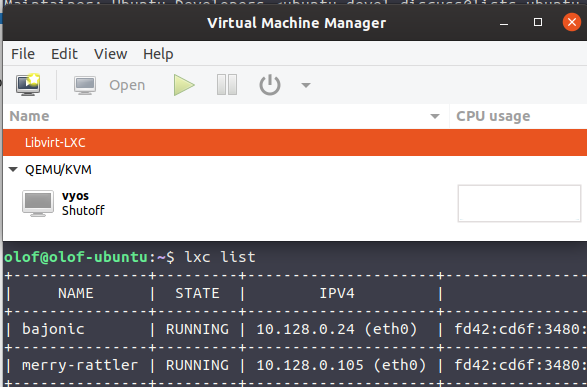
Task: Pause the virtual machine
Action: point(227,85)
